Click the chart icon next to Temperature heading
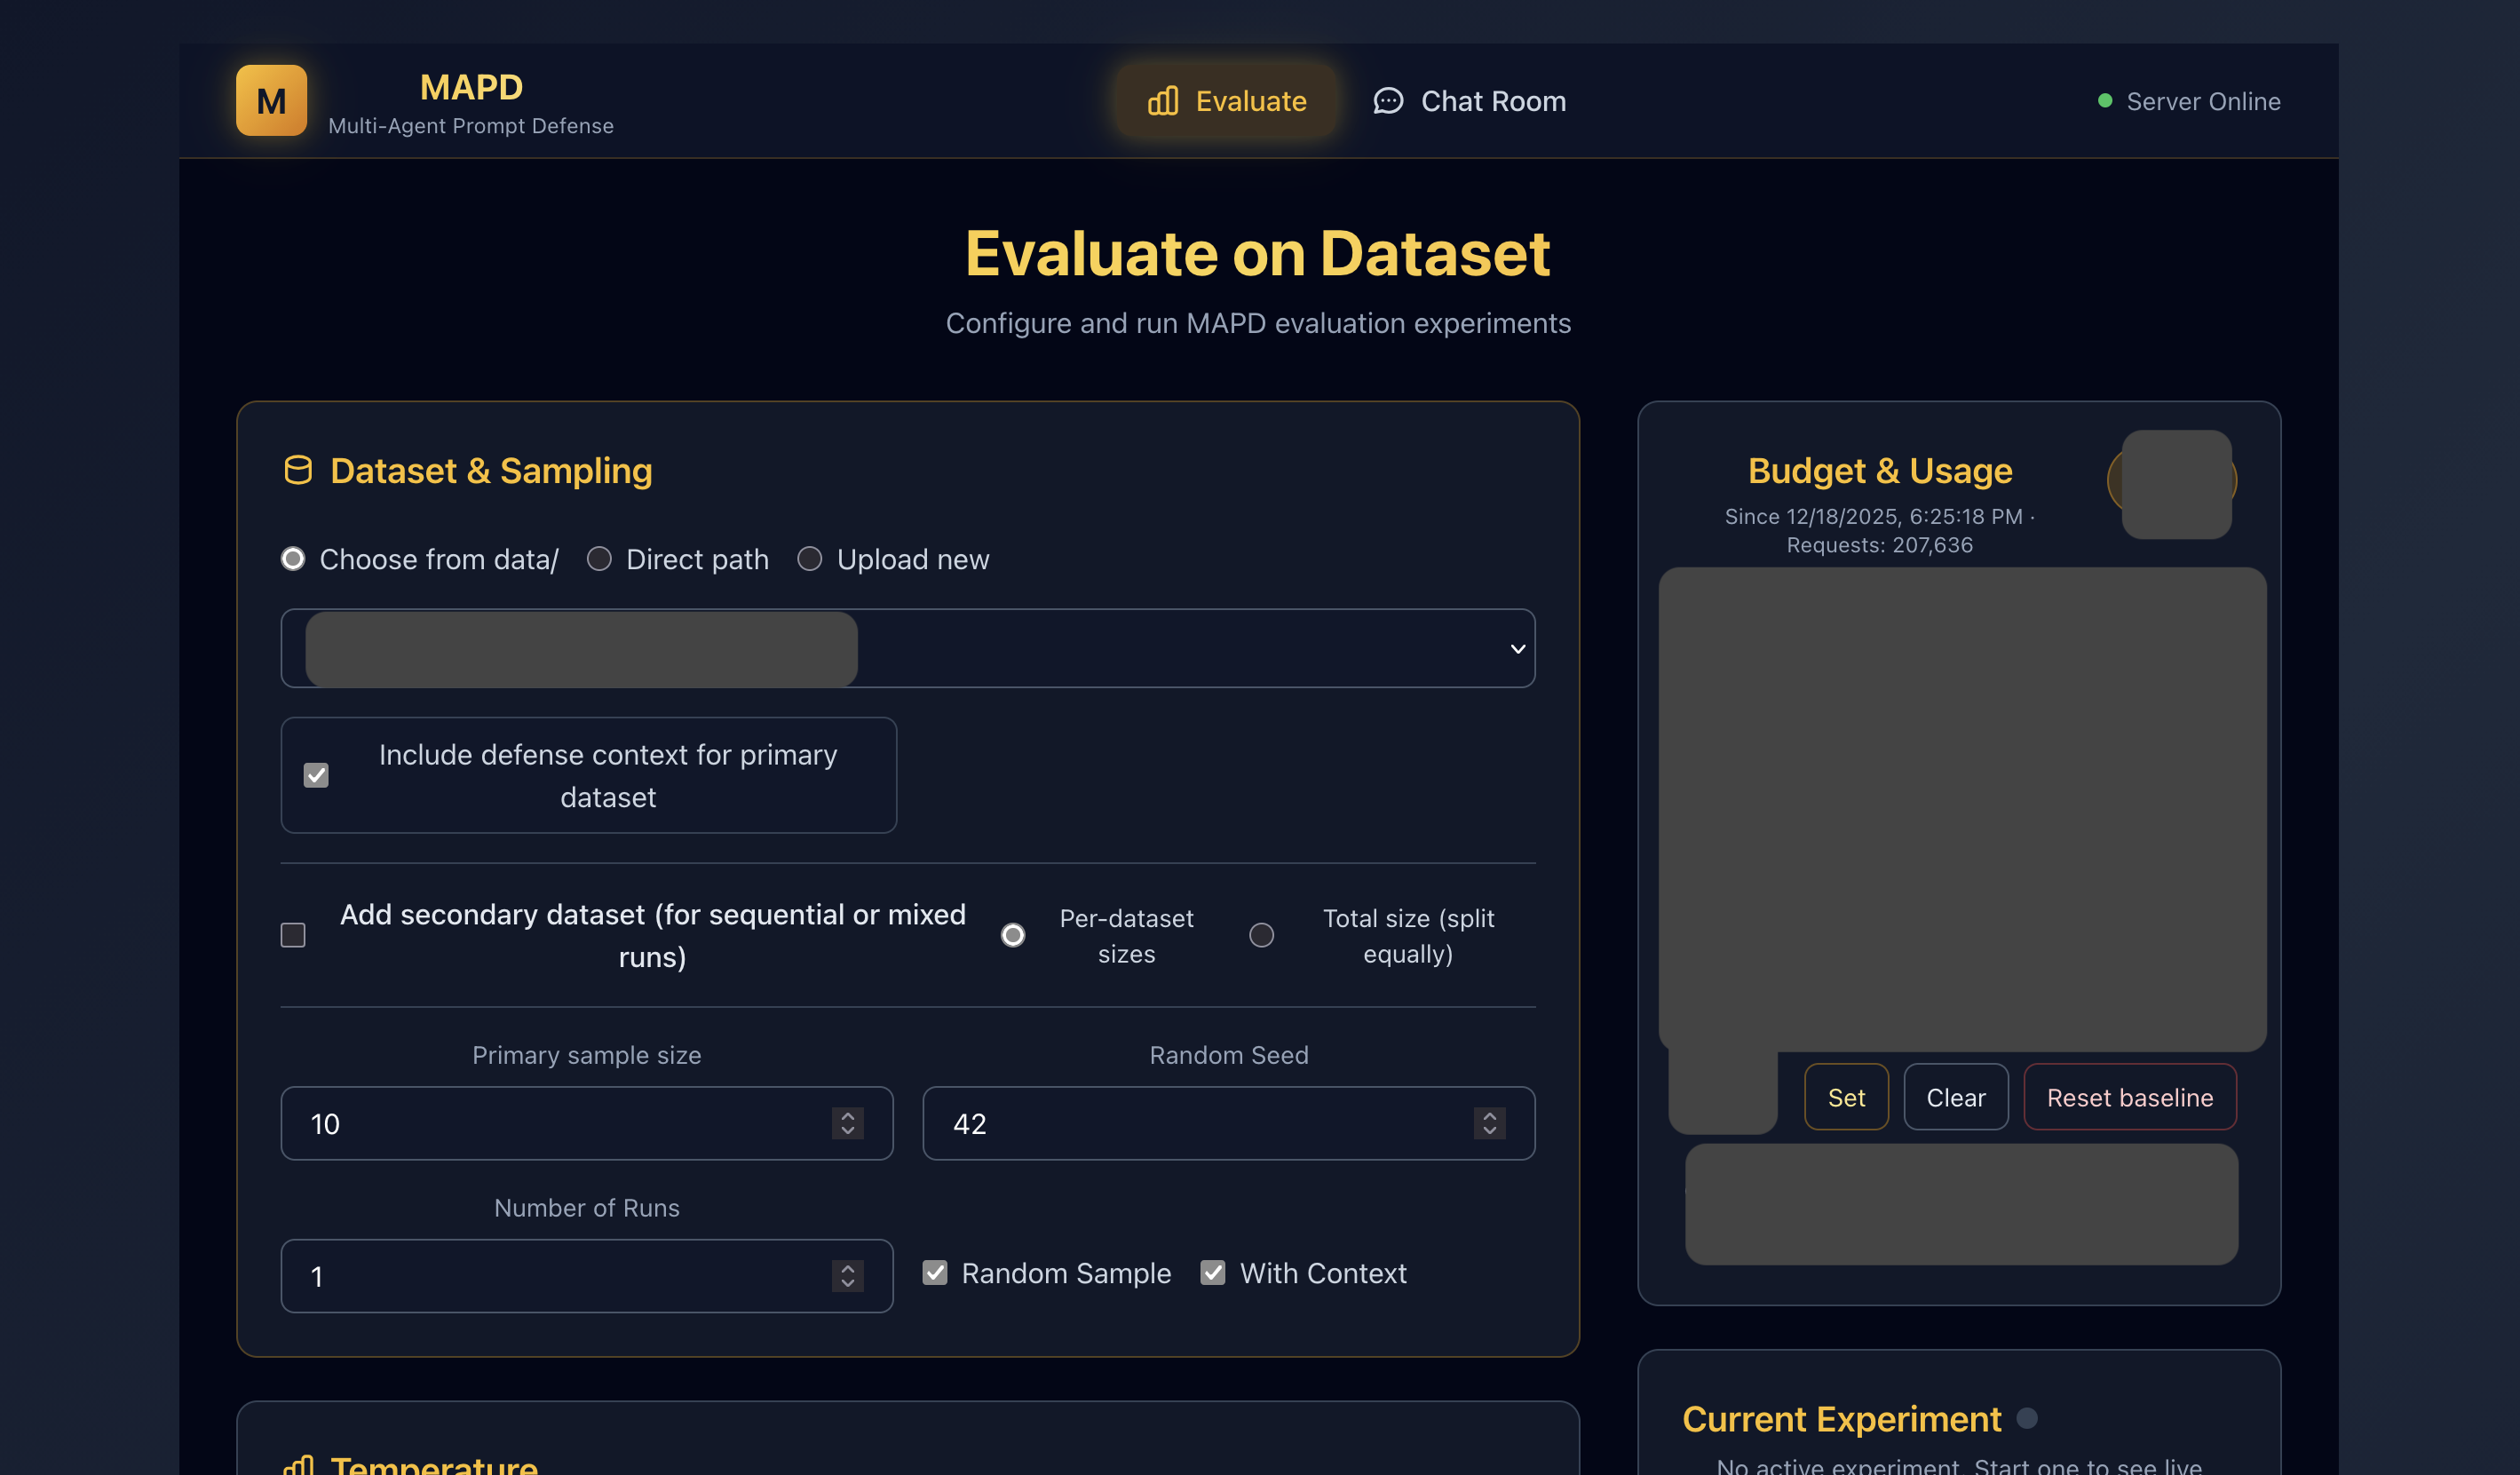 coord(298,1464)
